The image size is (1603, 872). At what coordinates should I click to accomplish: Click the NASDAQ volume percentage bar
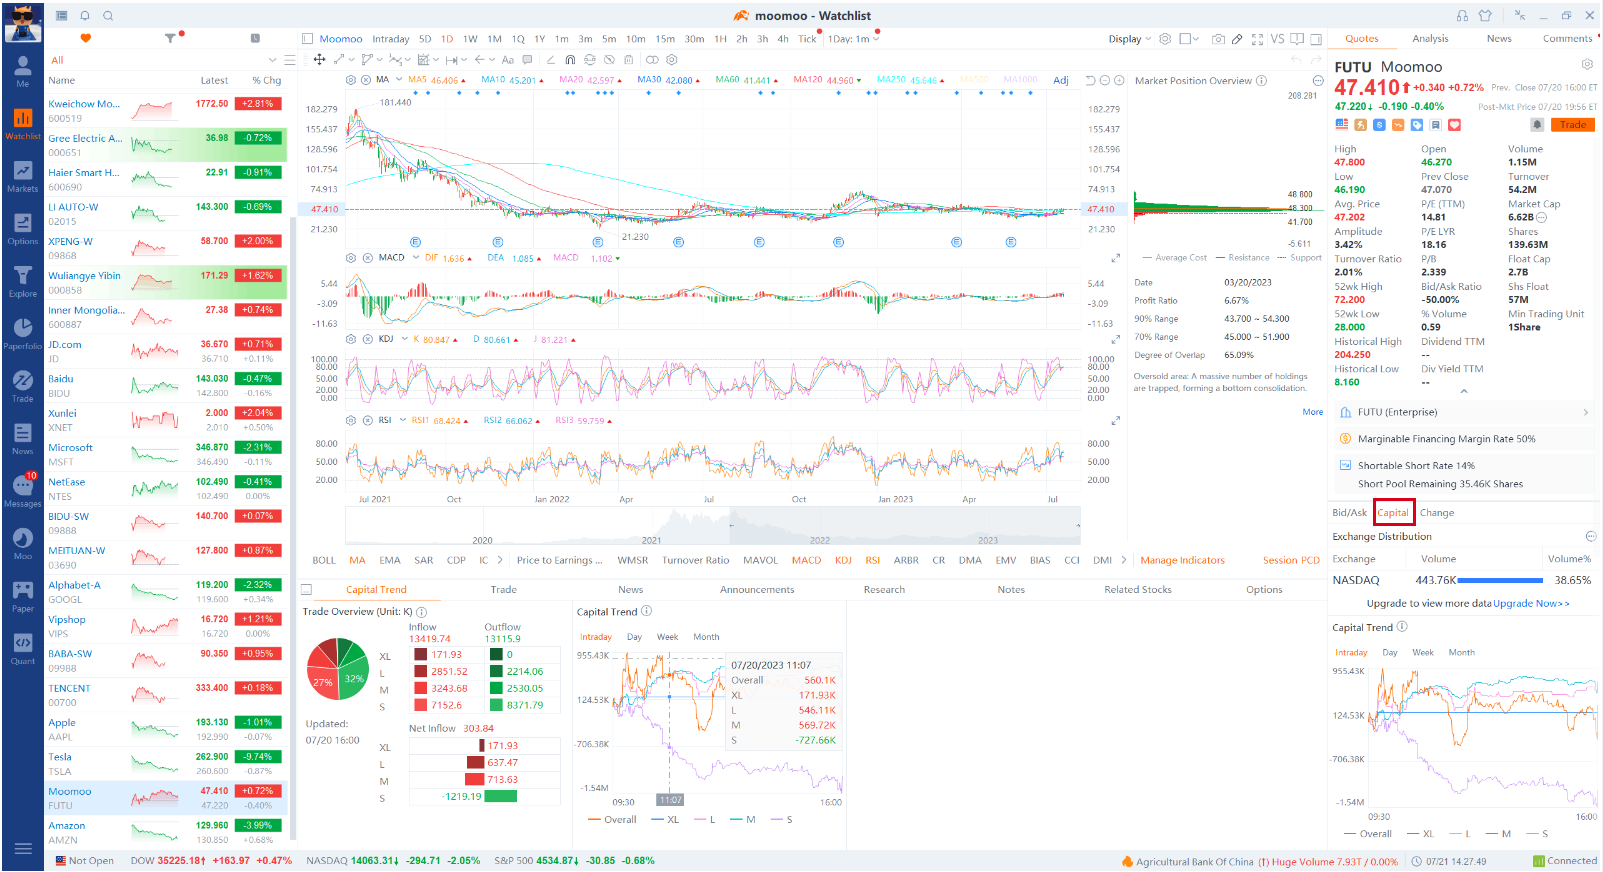[x=1500, y=580]
